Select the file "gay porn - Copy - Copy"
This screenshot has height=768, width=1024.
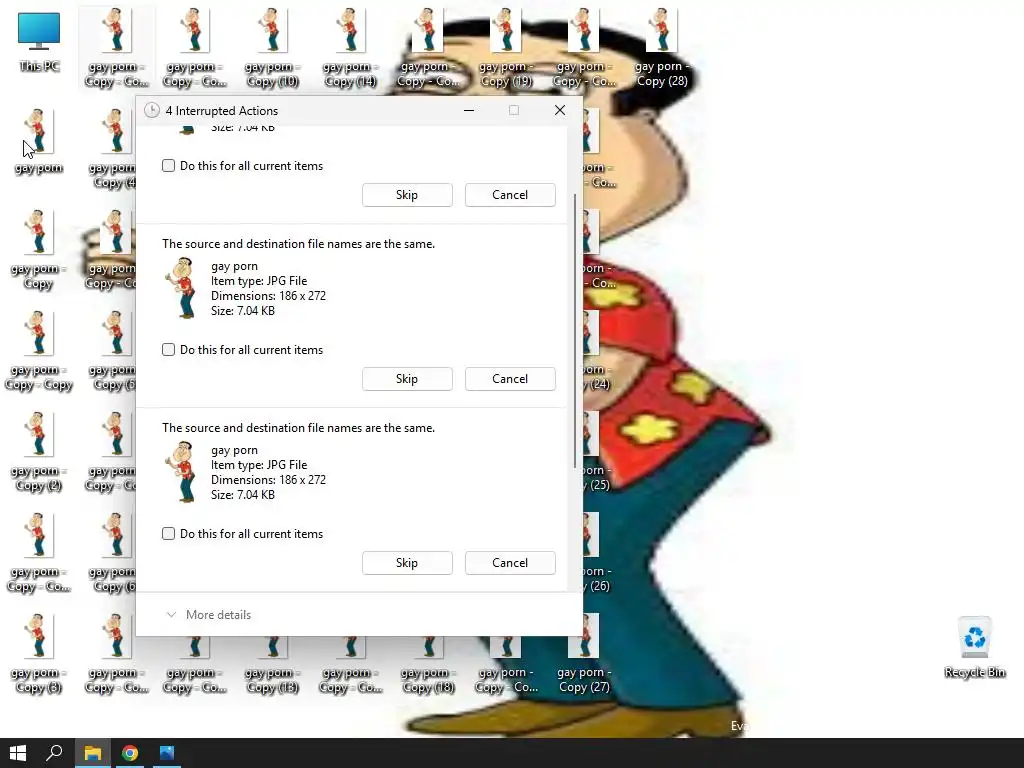(38, 351)
